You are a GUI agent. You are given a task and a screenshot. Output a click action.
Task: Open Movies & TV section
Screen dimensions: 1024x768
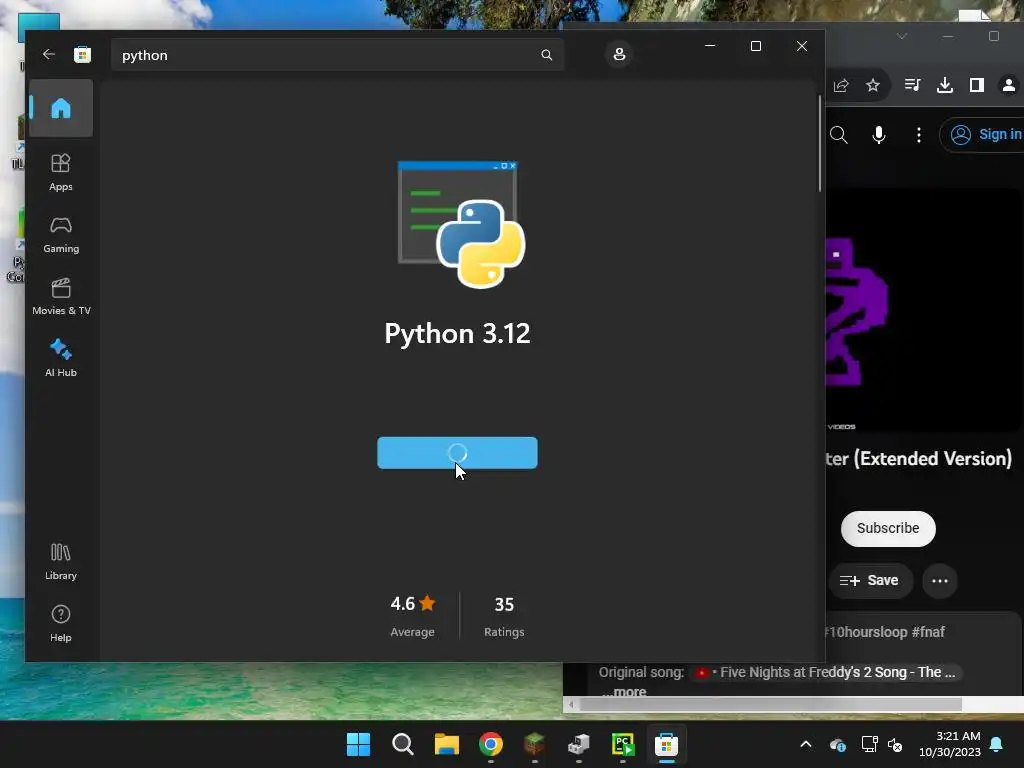coord(61,296)
